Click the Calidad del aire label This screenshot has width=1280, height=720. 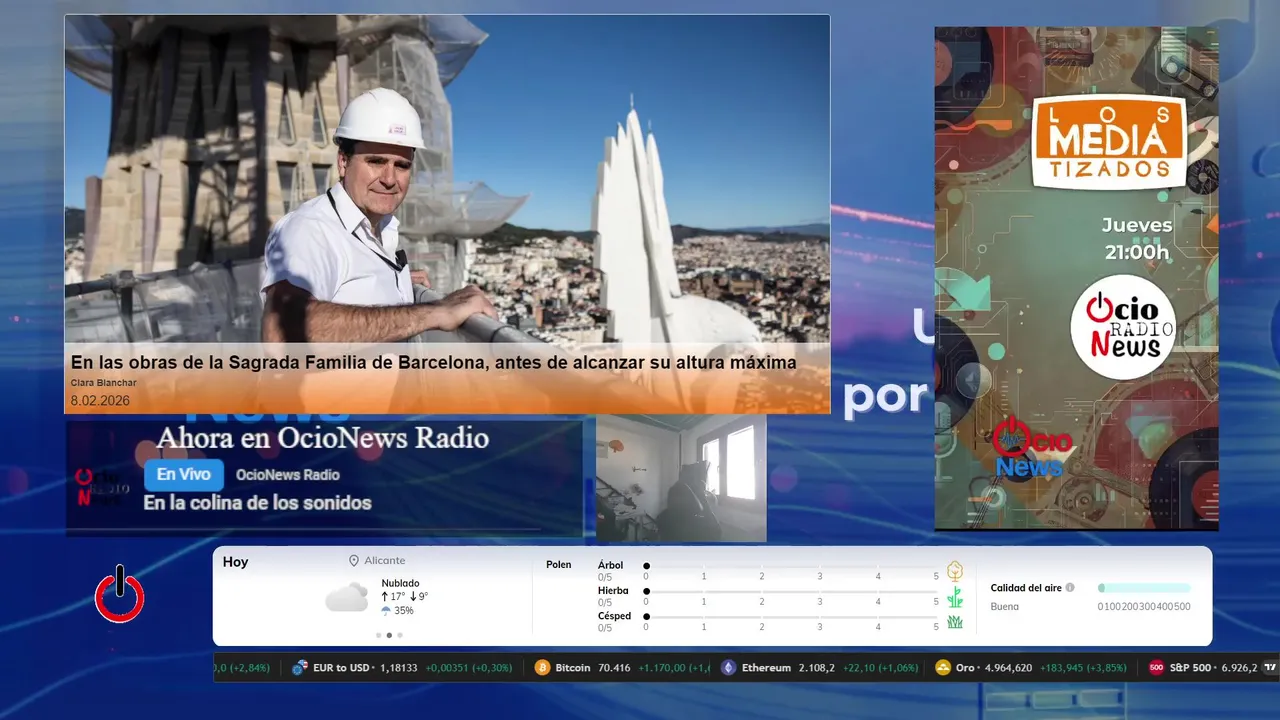coord(1026,588)
